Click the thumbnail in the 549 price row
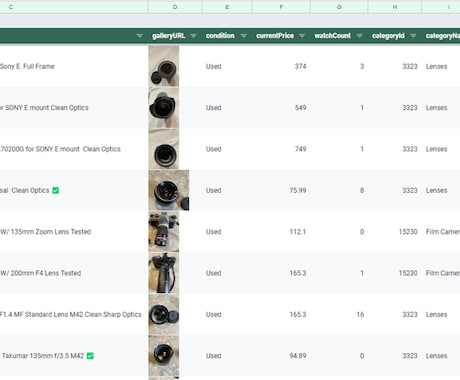 (164, 107)
